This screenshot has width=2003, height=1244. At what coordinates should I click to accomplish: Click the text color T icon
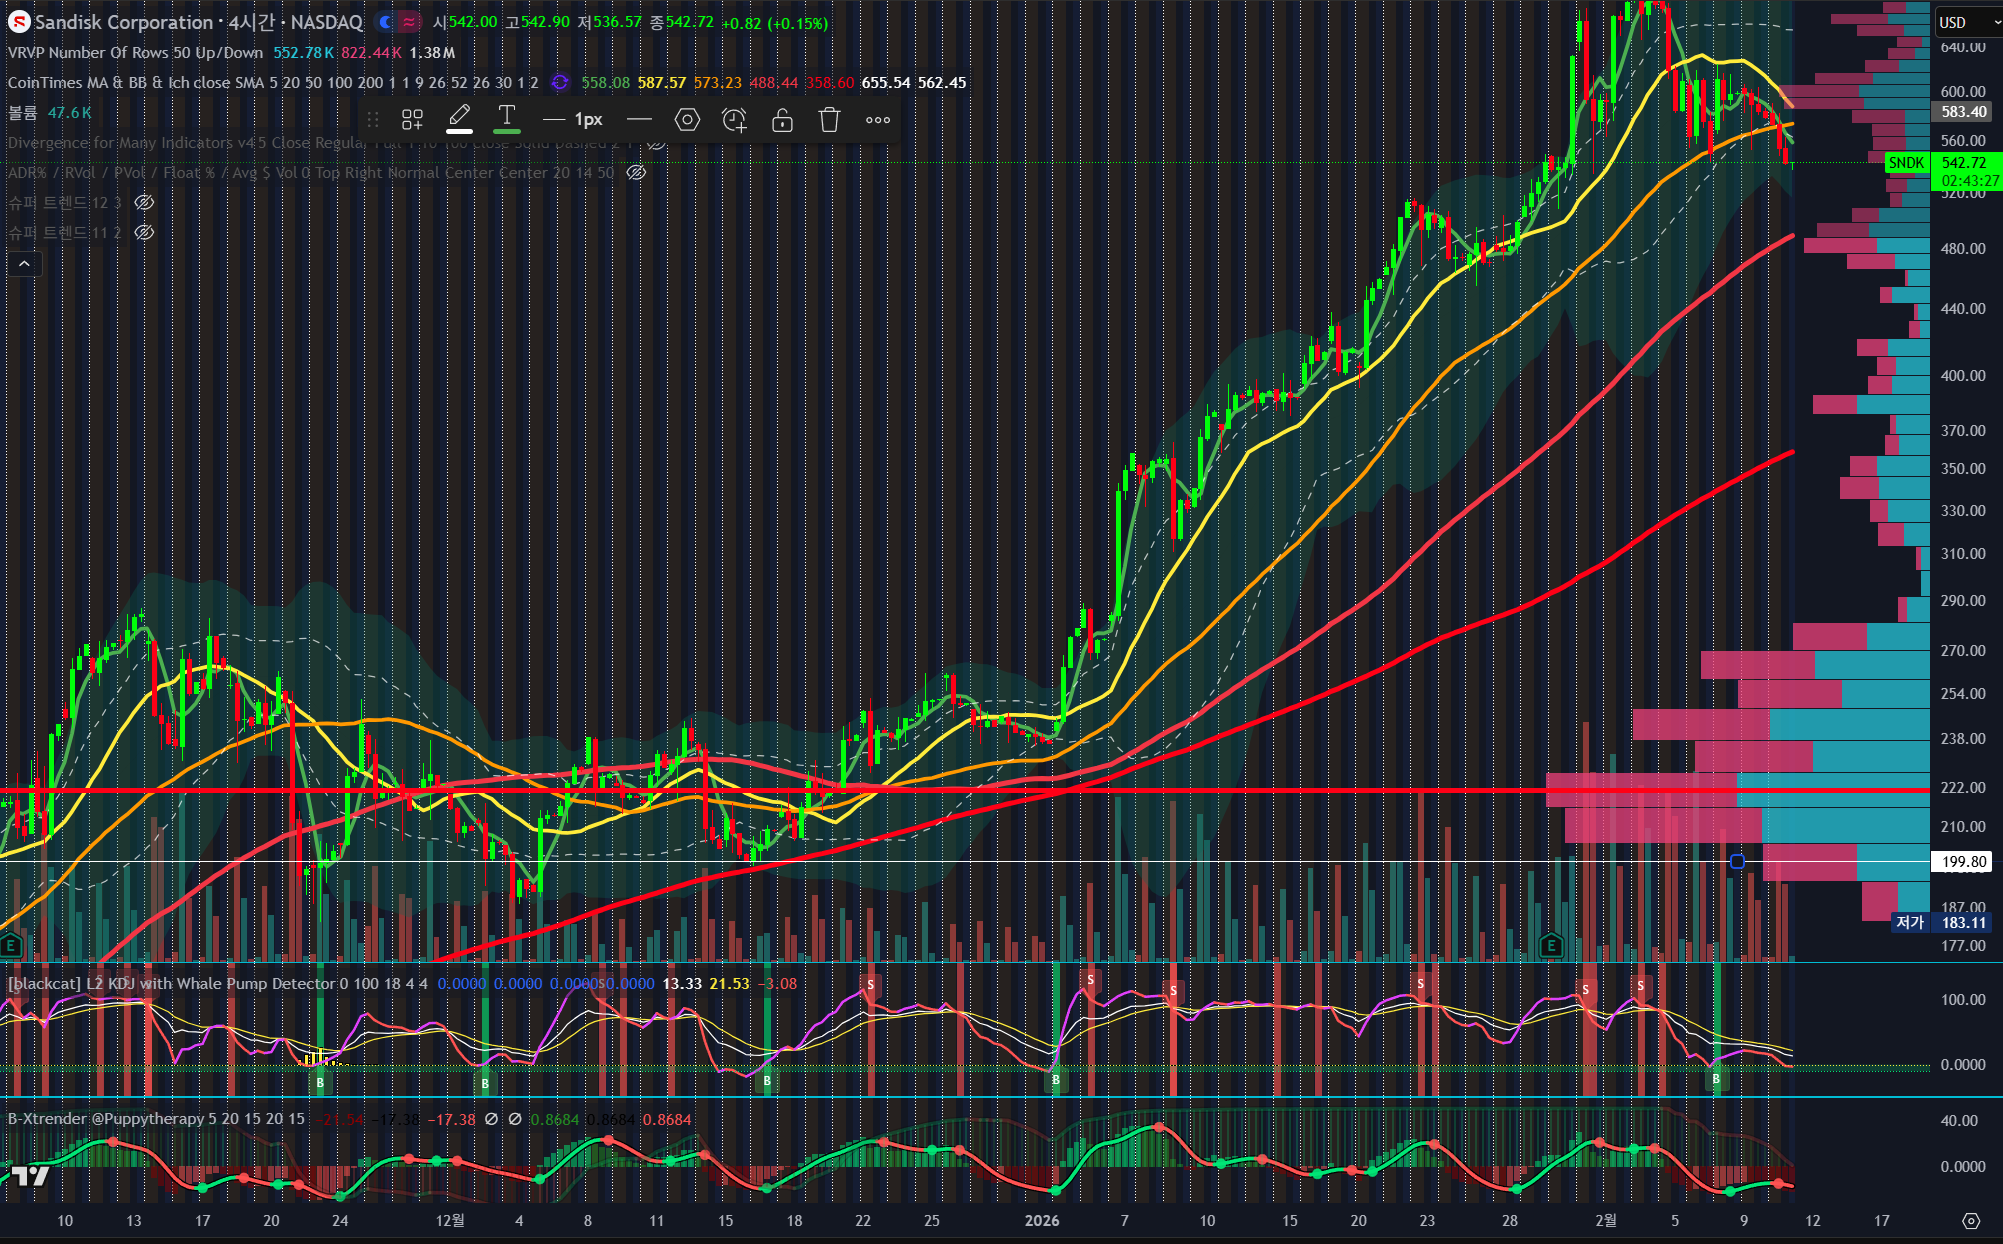point(507,119)
